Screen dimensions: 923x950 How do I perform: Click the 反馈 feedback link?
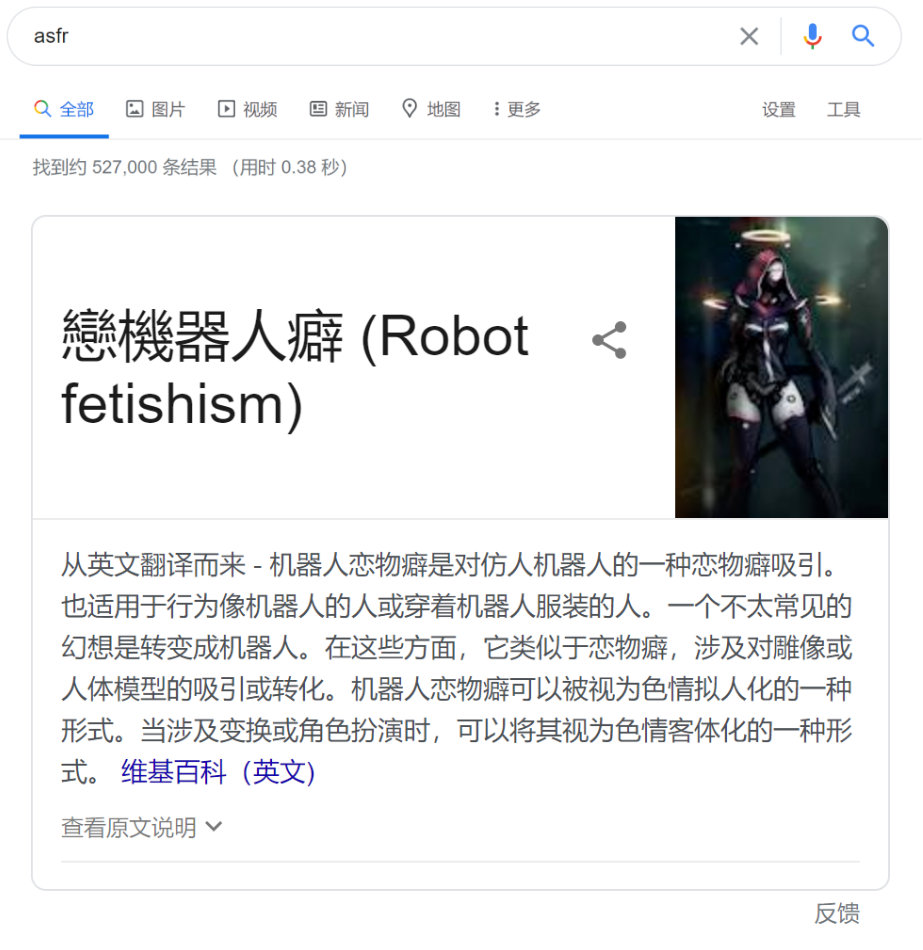(837, 913)
